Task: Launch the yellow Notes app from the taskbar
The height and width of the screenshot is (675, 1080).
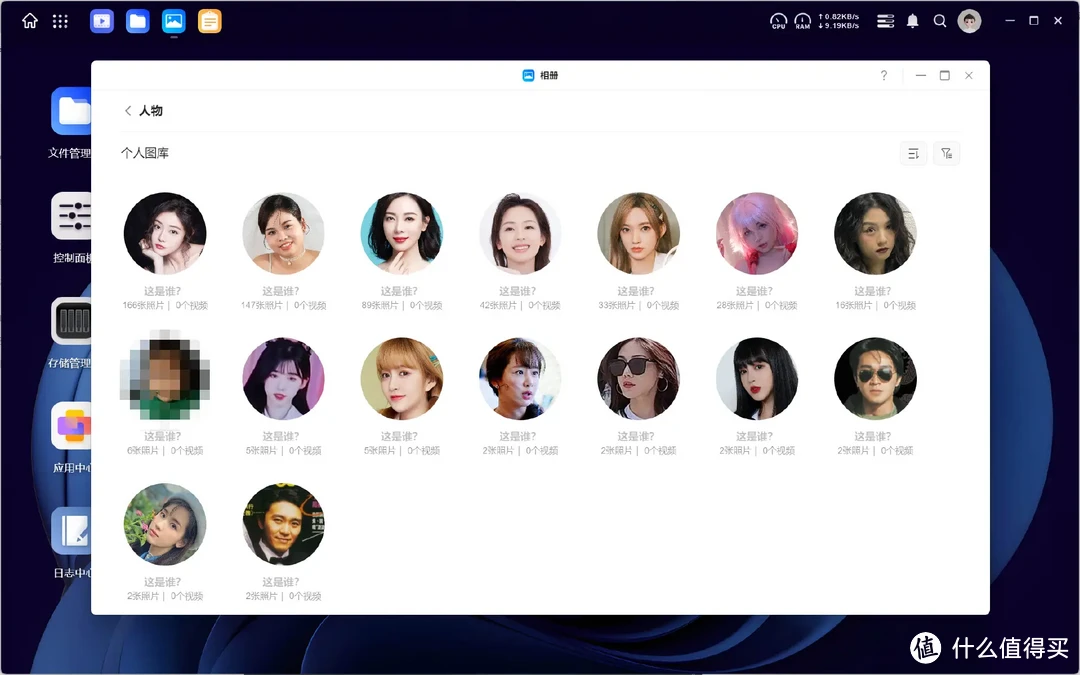Action: tap(209, 20)
